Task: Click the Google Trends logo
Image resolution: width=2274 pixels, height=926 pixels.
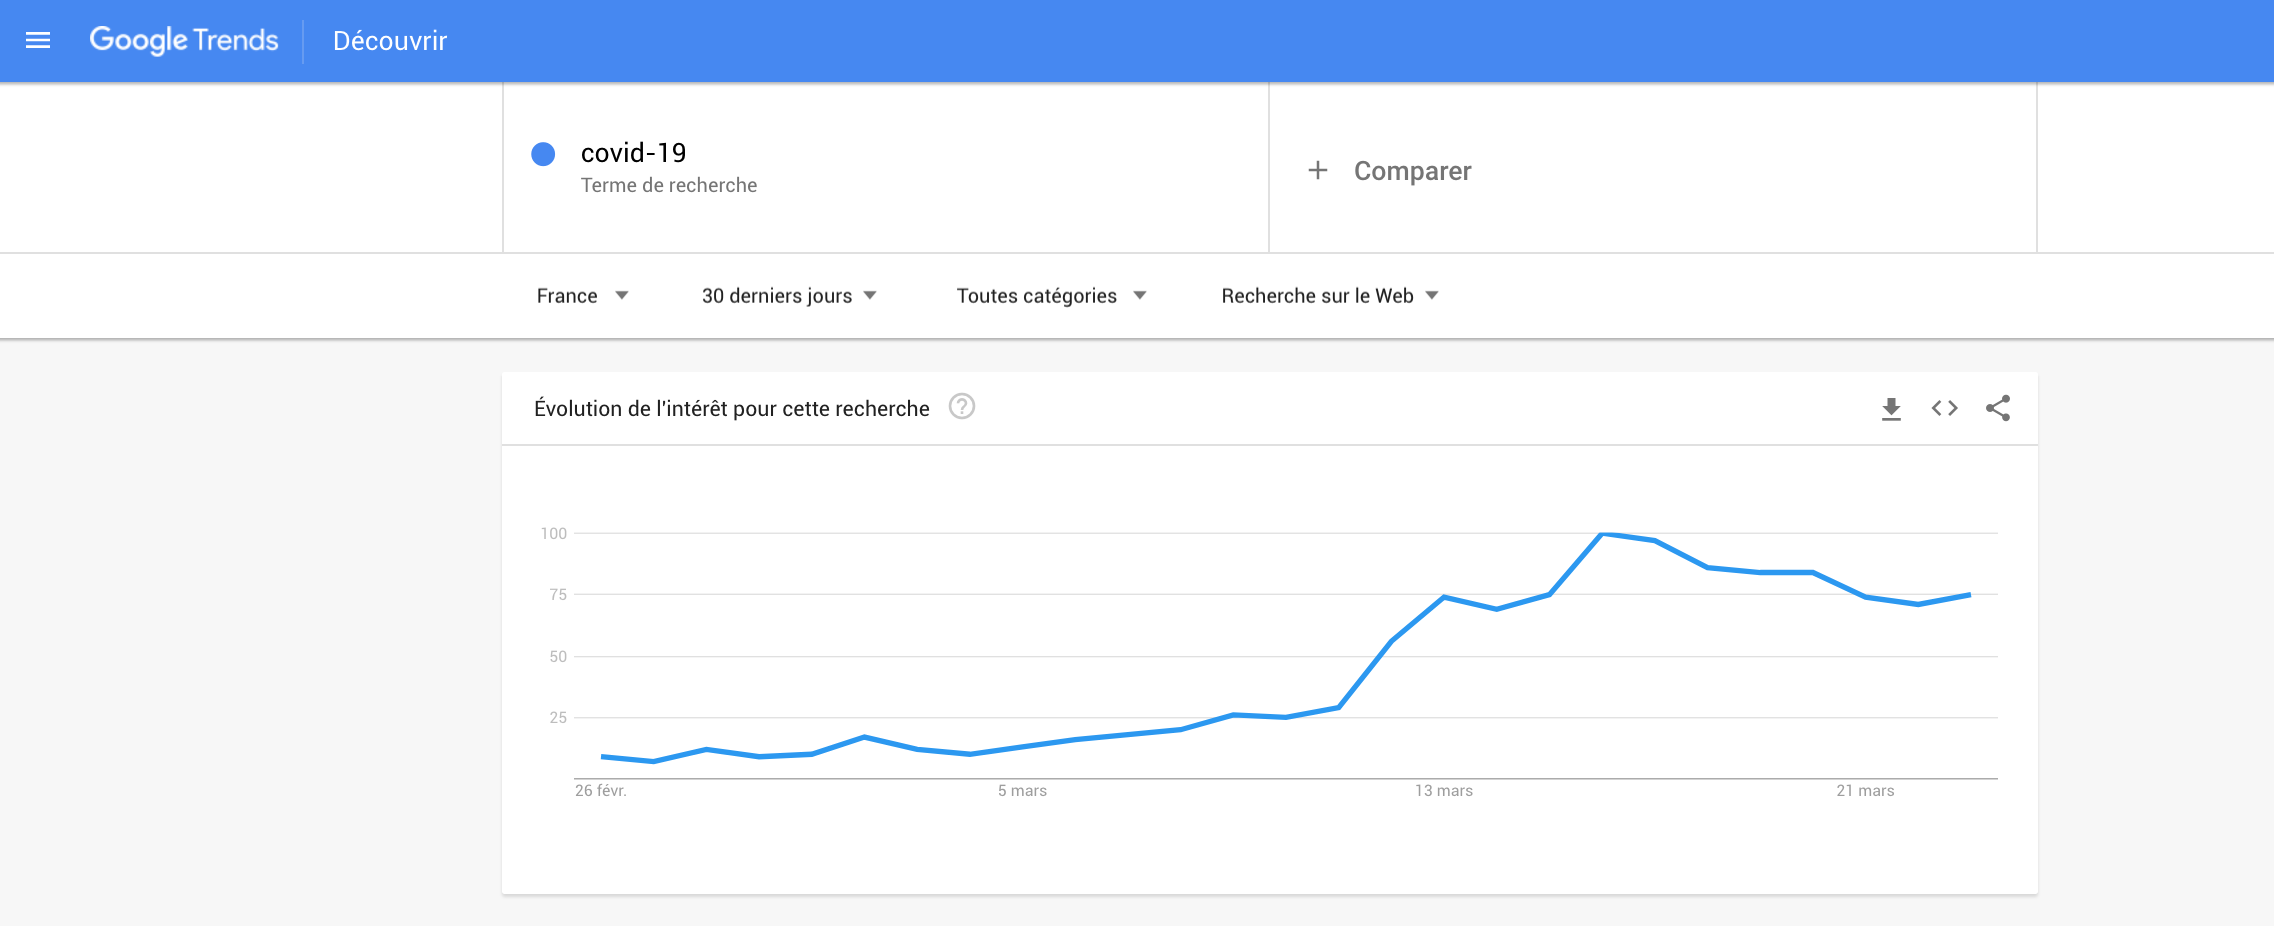Action: tap(184, 40)
